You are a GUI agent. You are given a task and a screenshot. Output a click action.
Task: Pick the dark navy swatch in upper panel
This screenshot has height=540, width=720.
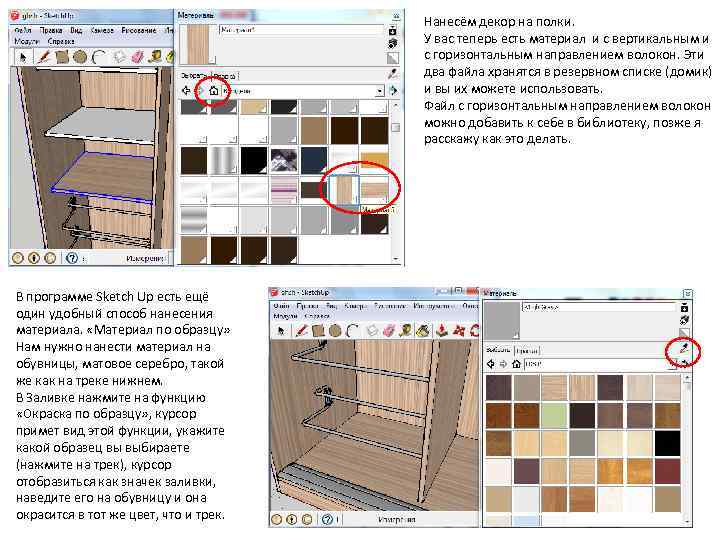click(314, 160)
